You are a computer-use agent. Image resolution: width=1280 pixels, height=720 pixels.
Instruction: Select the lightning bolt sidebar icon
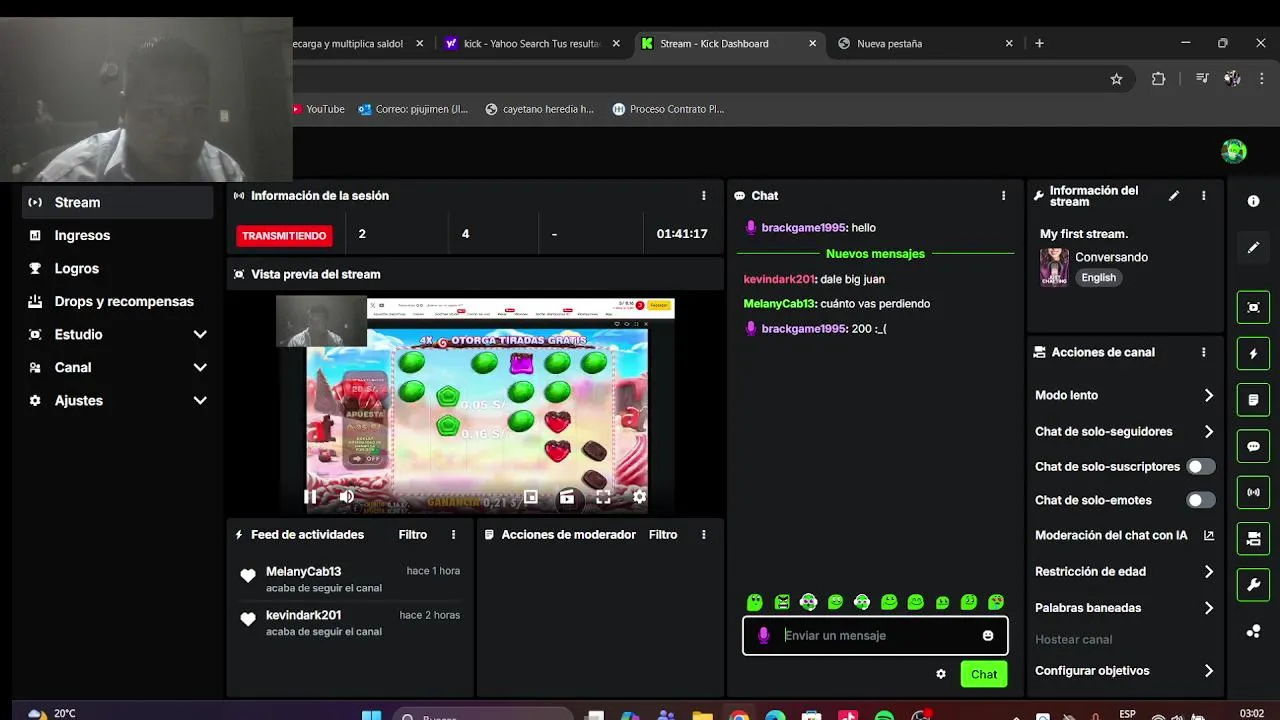coord(1254,354)
